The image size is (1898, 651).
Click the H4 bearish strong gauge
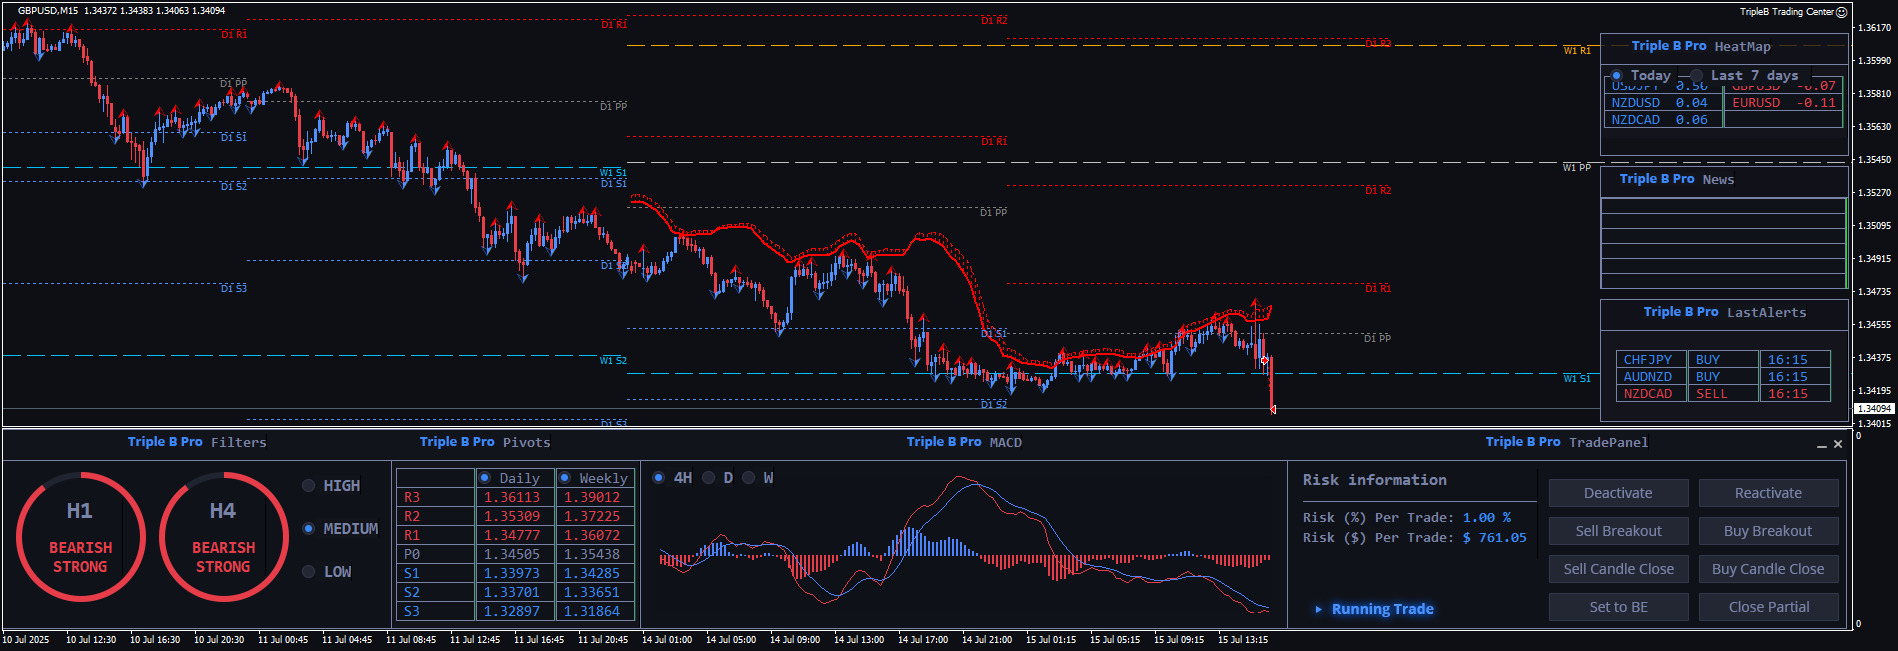tap(223, 537)
